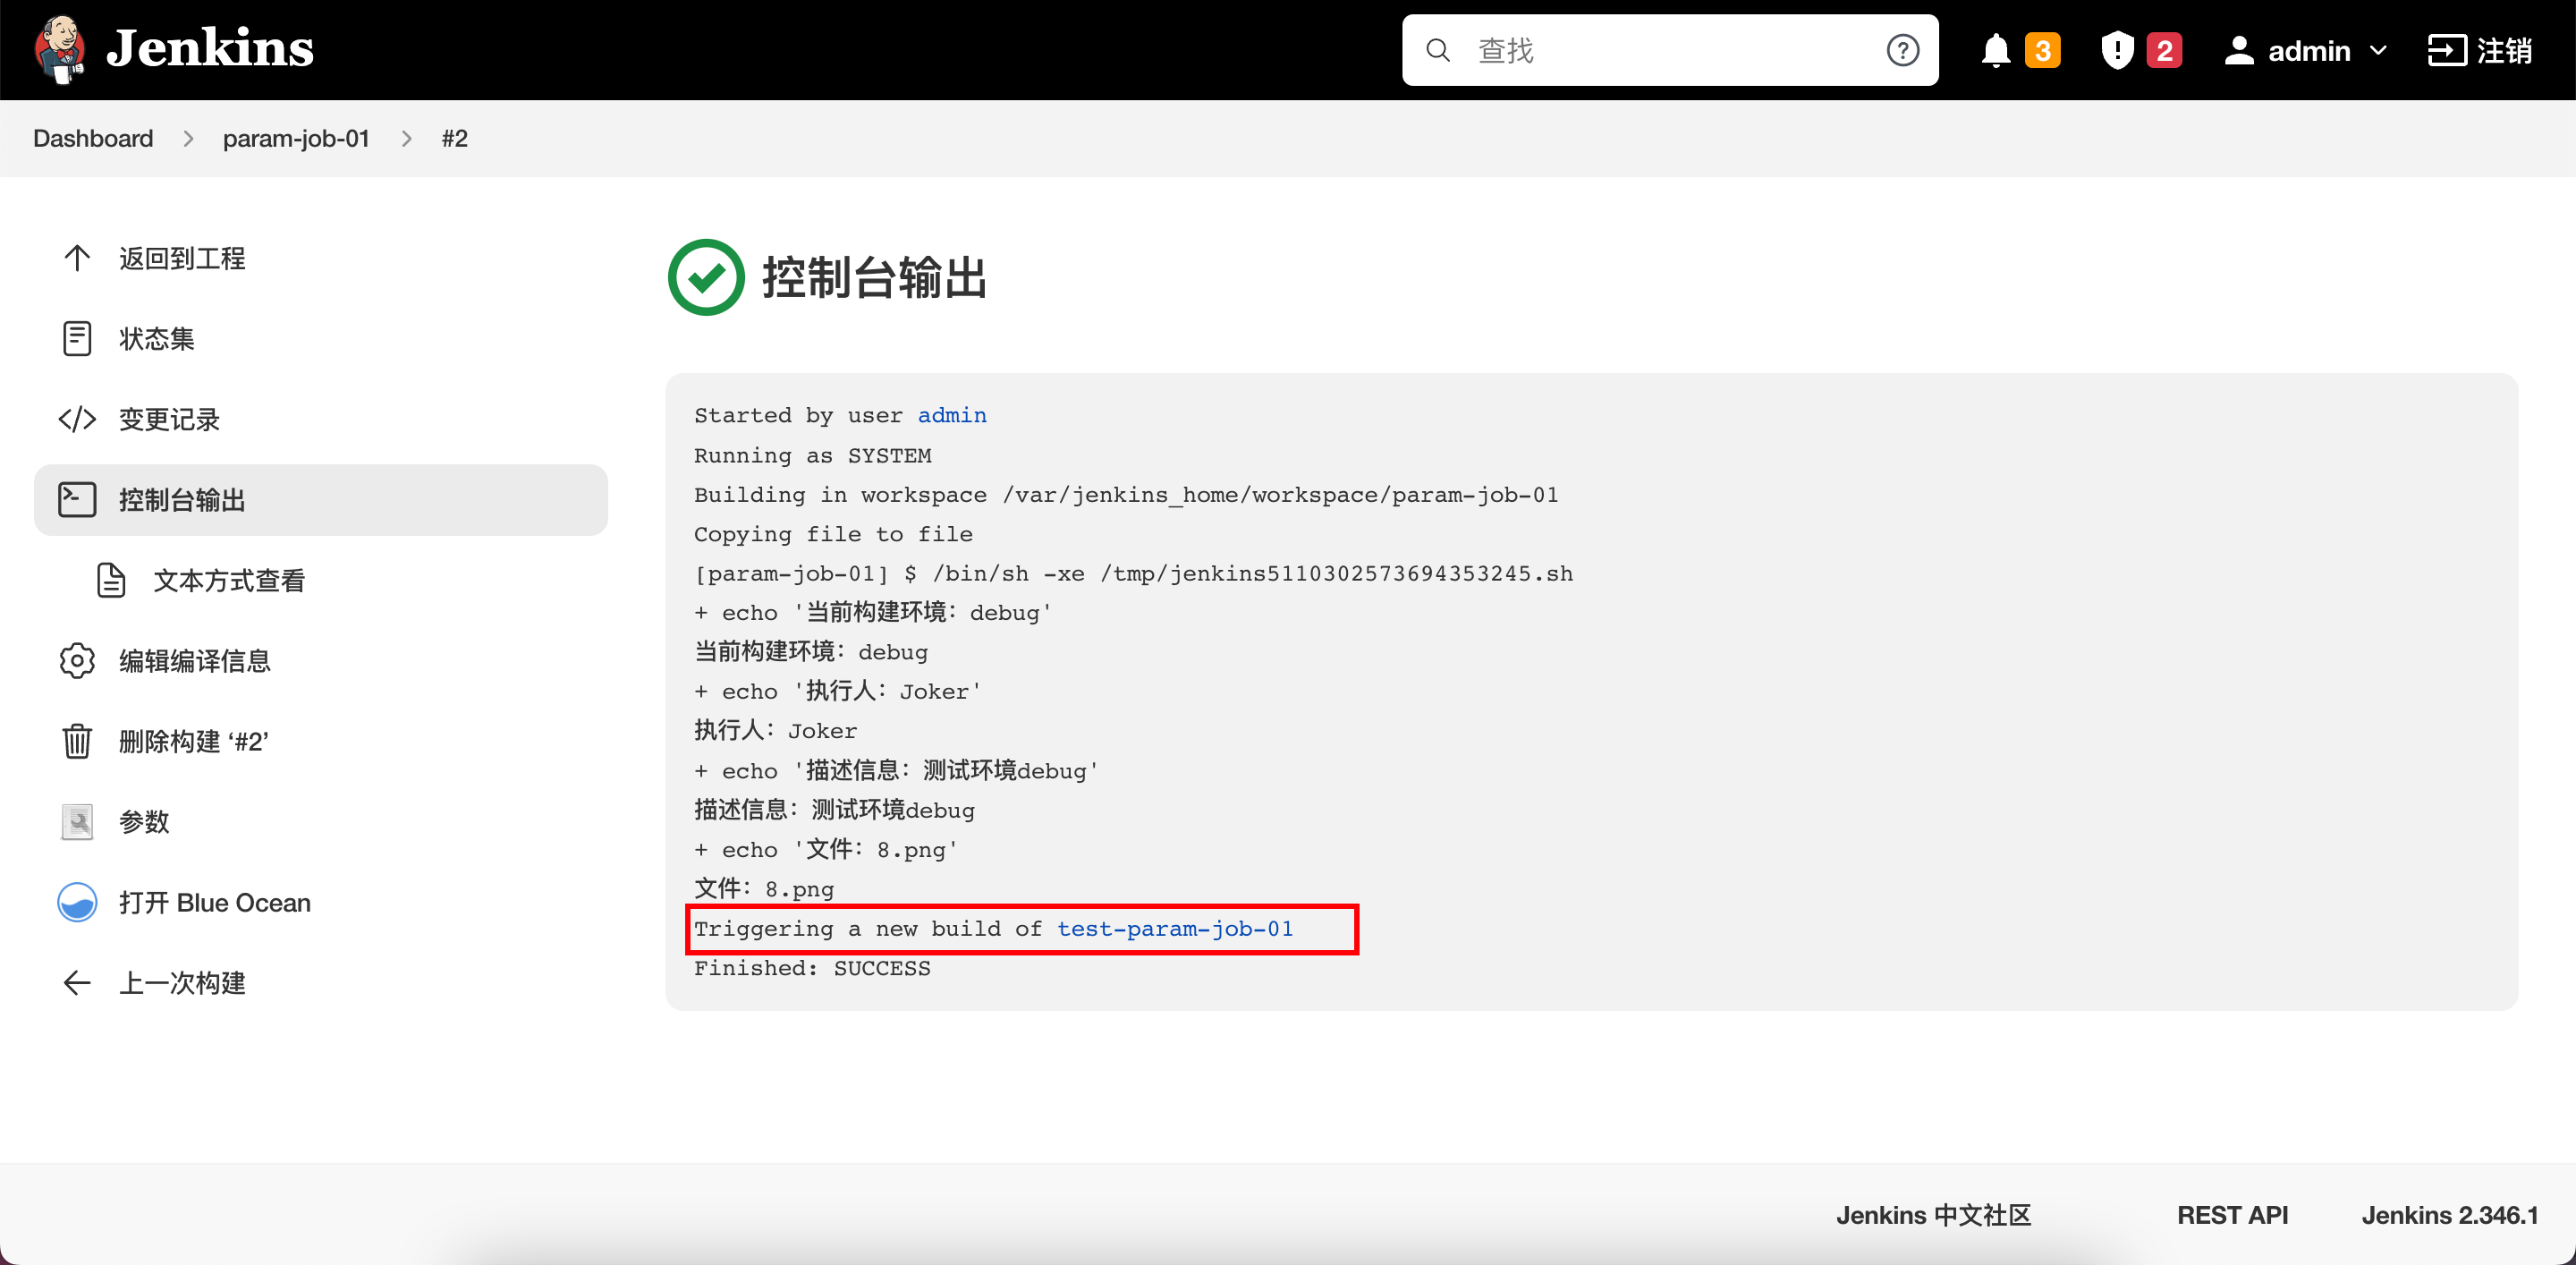Open the security shield warning icon

(2117, 50)
